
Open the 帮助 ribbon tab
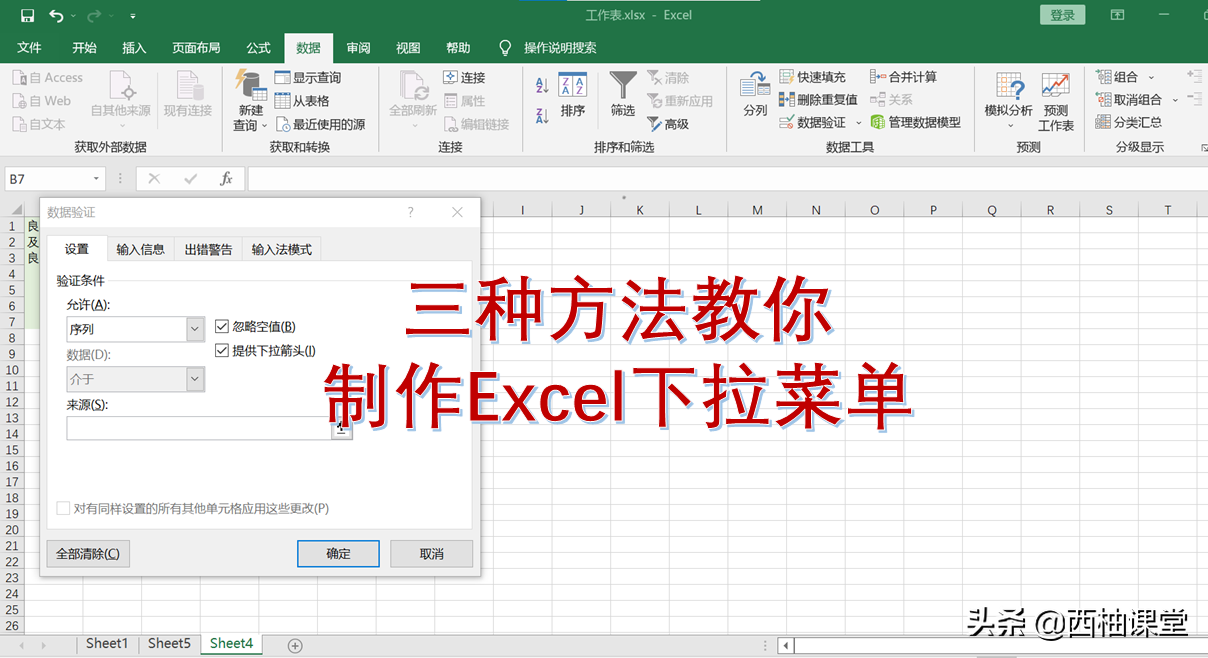pyautogui.click(x=458, y=48)
